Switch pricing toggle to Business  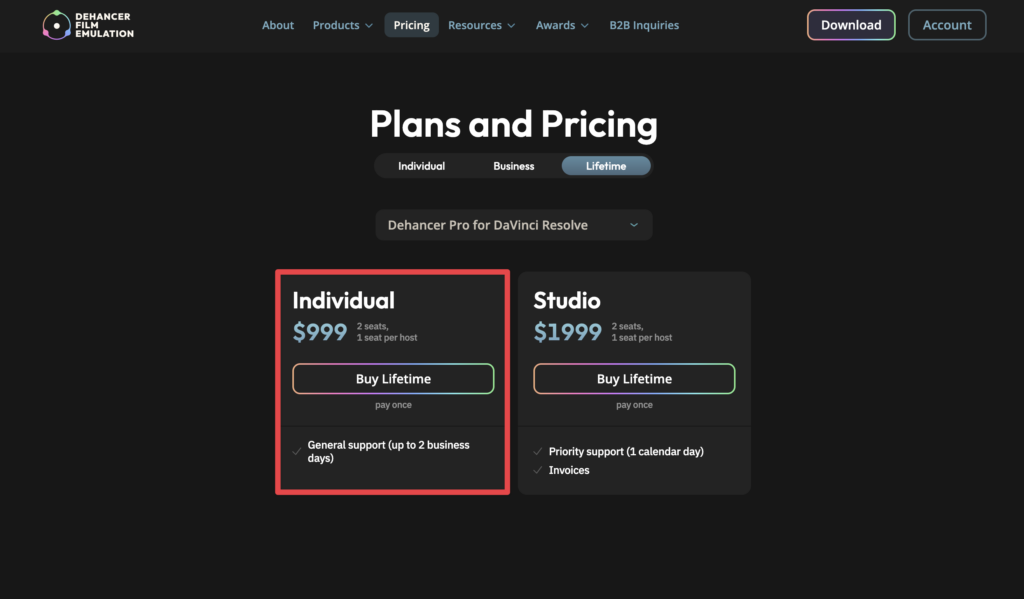coord(513,166)
